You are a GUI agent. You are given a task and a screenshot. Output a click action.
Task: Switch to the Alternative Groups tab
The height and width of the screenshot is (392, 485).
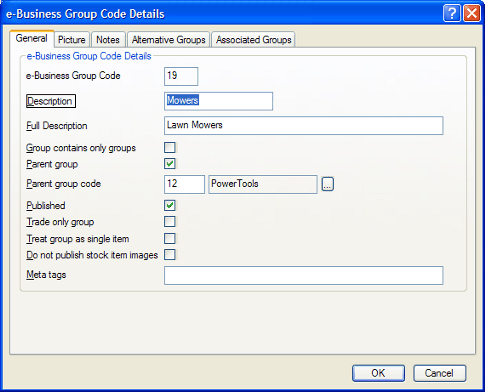click(168, 40)
